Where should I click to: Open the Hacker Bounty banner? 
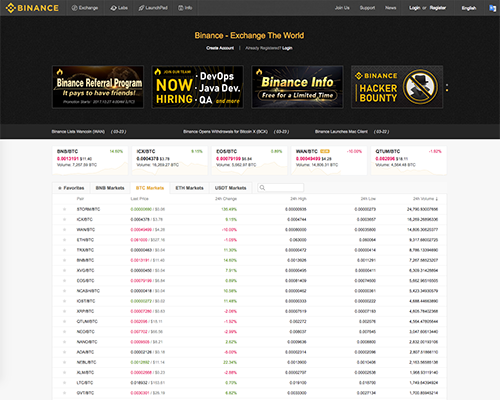pos(397,87)
